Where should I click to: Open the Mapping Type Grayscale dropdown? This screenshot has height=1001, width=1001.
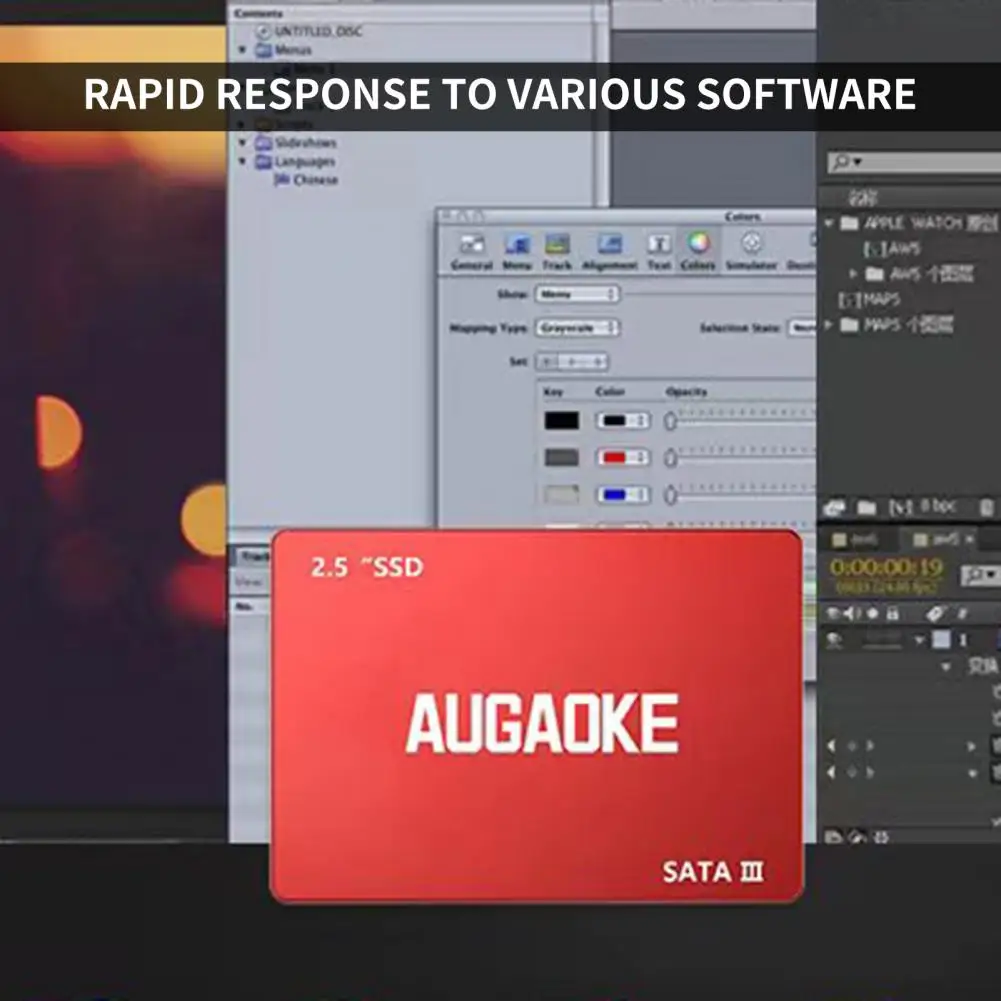coord(578,328)
